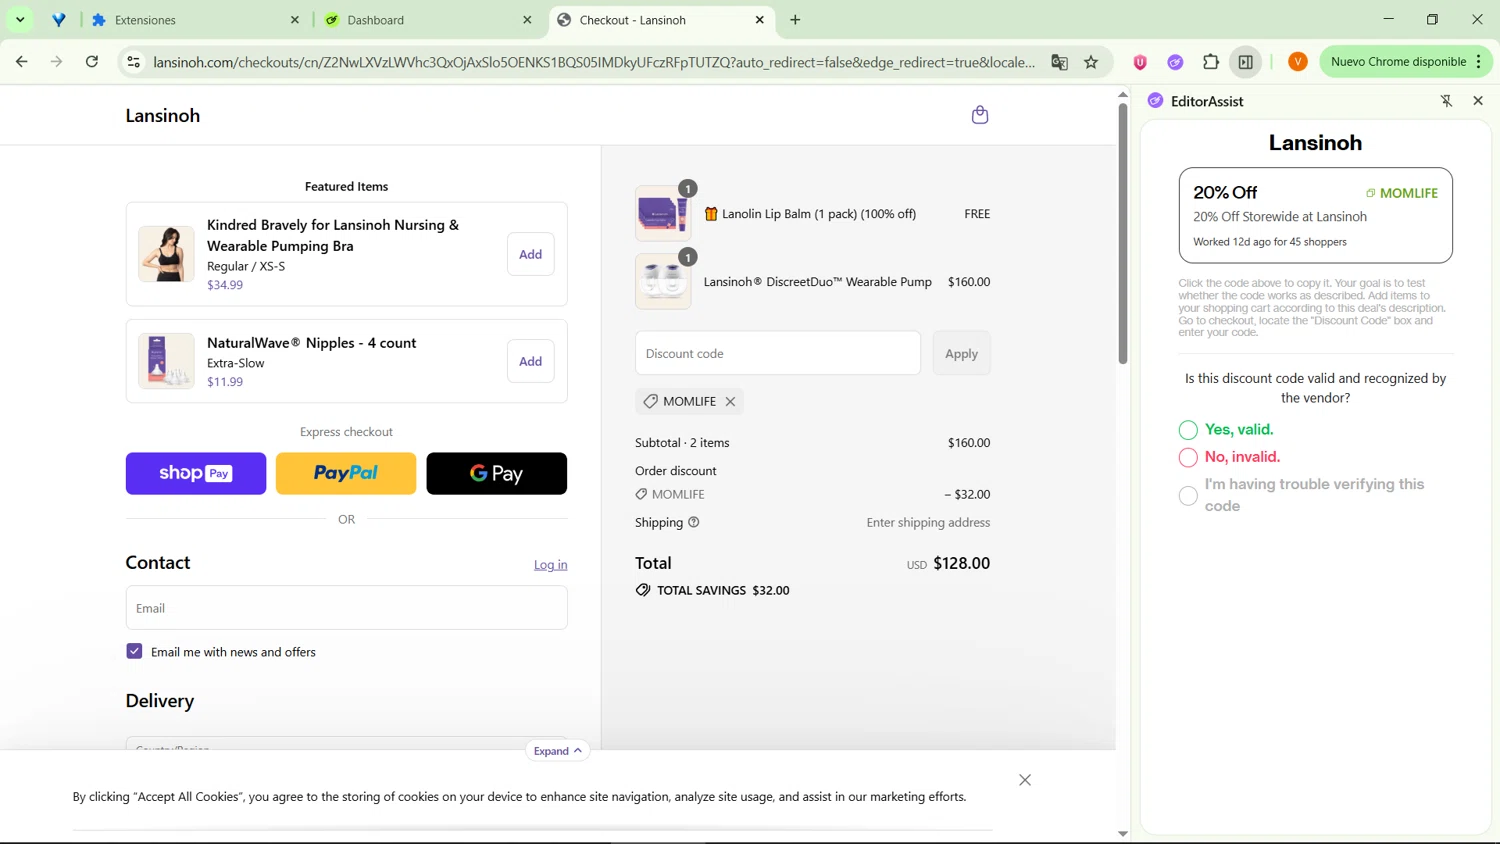Bookmark this page with the star icon
The height and width of the screenshot is (844, 1500).
pos(1091,62)
